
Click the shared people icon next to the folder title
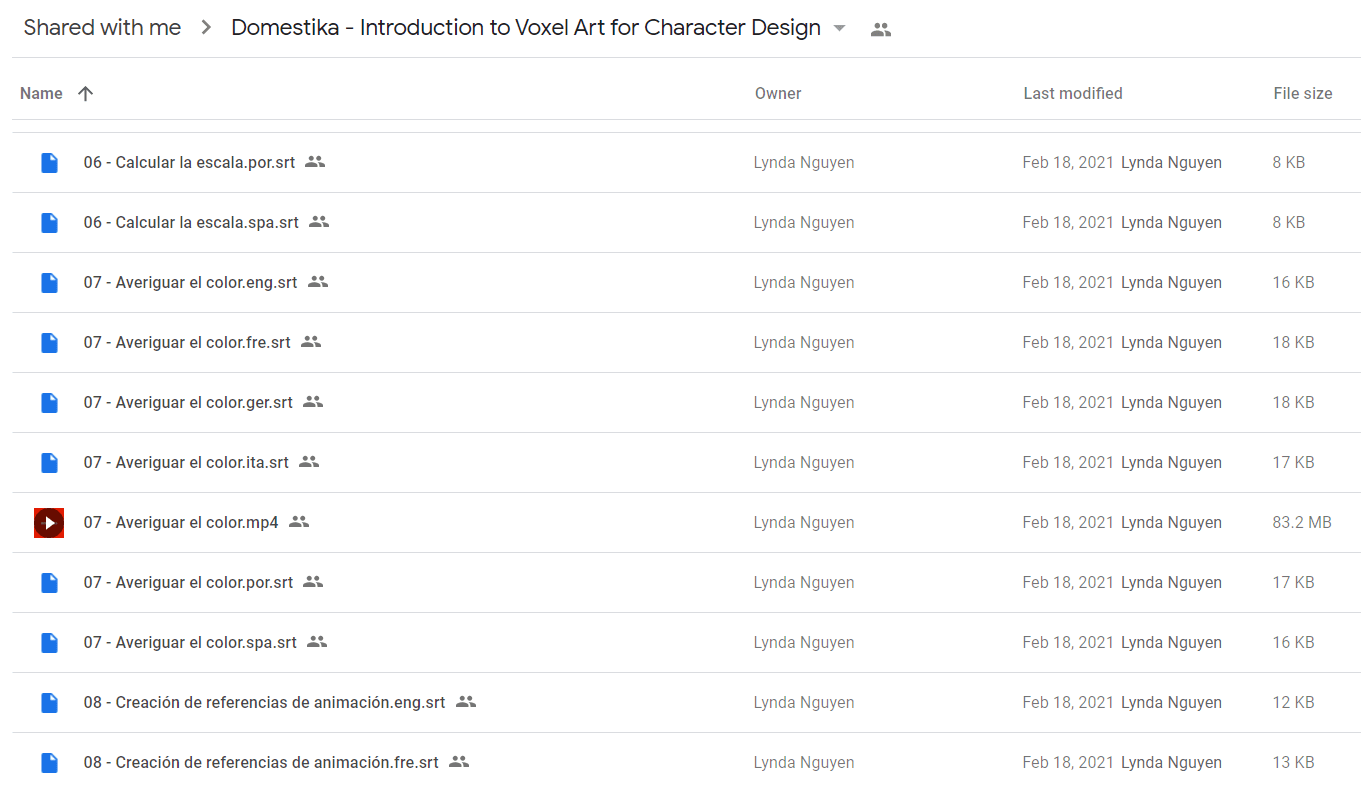[880, 29]
